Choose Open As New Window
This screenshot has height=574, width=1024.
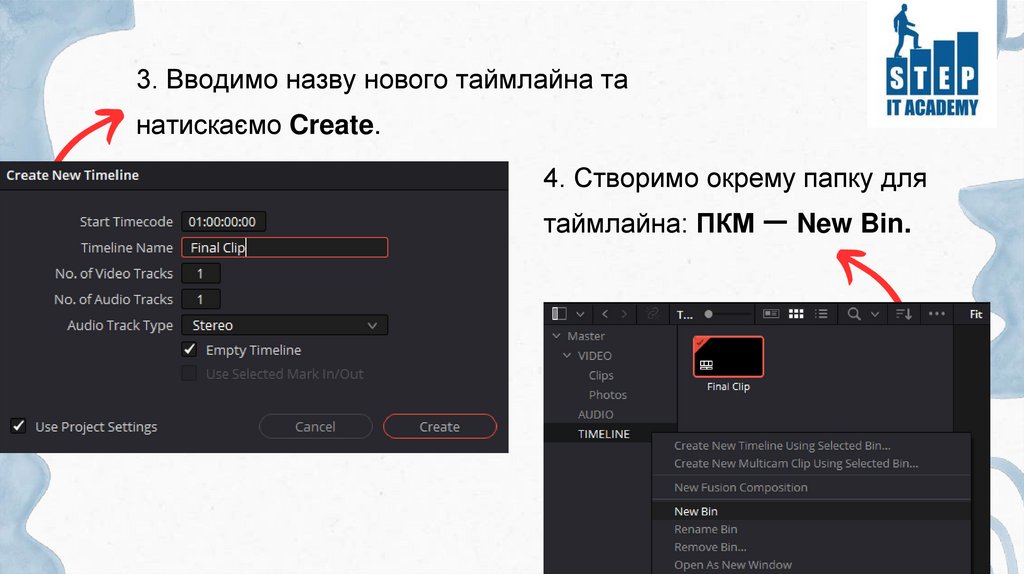coord(733,565)
